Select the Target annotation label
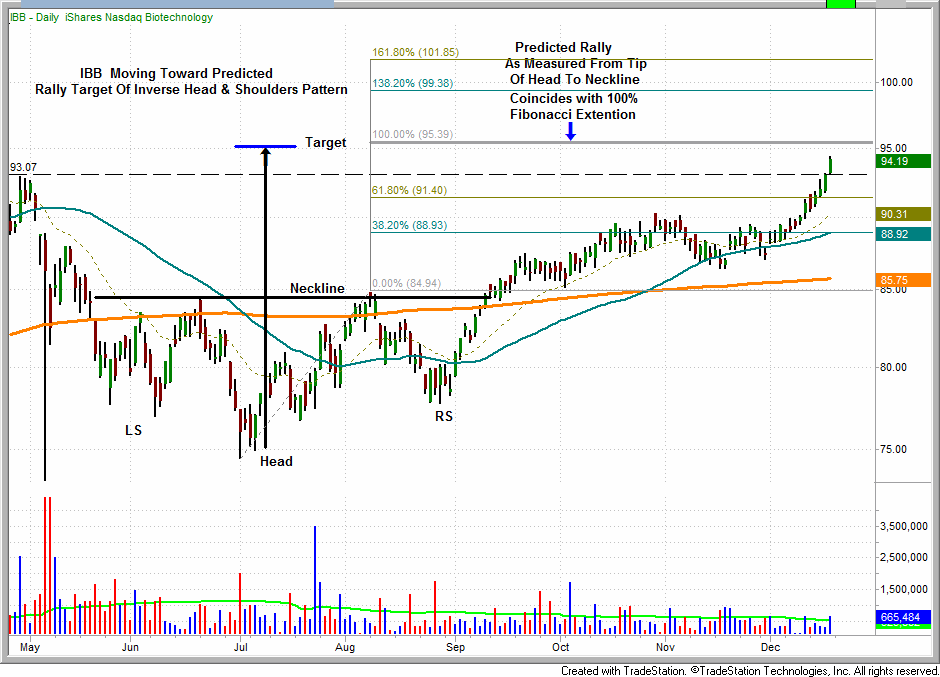Screen dimensions: 940x677 coord(326,143)
